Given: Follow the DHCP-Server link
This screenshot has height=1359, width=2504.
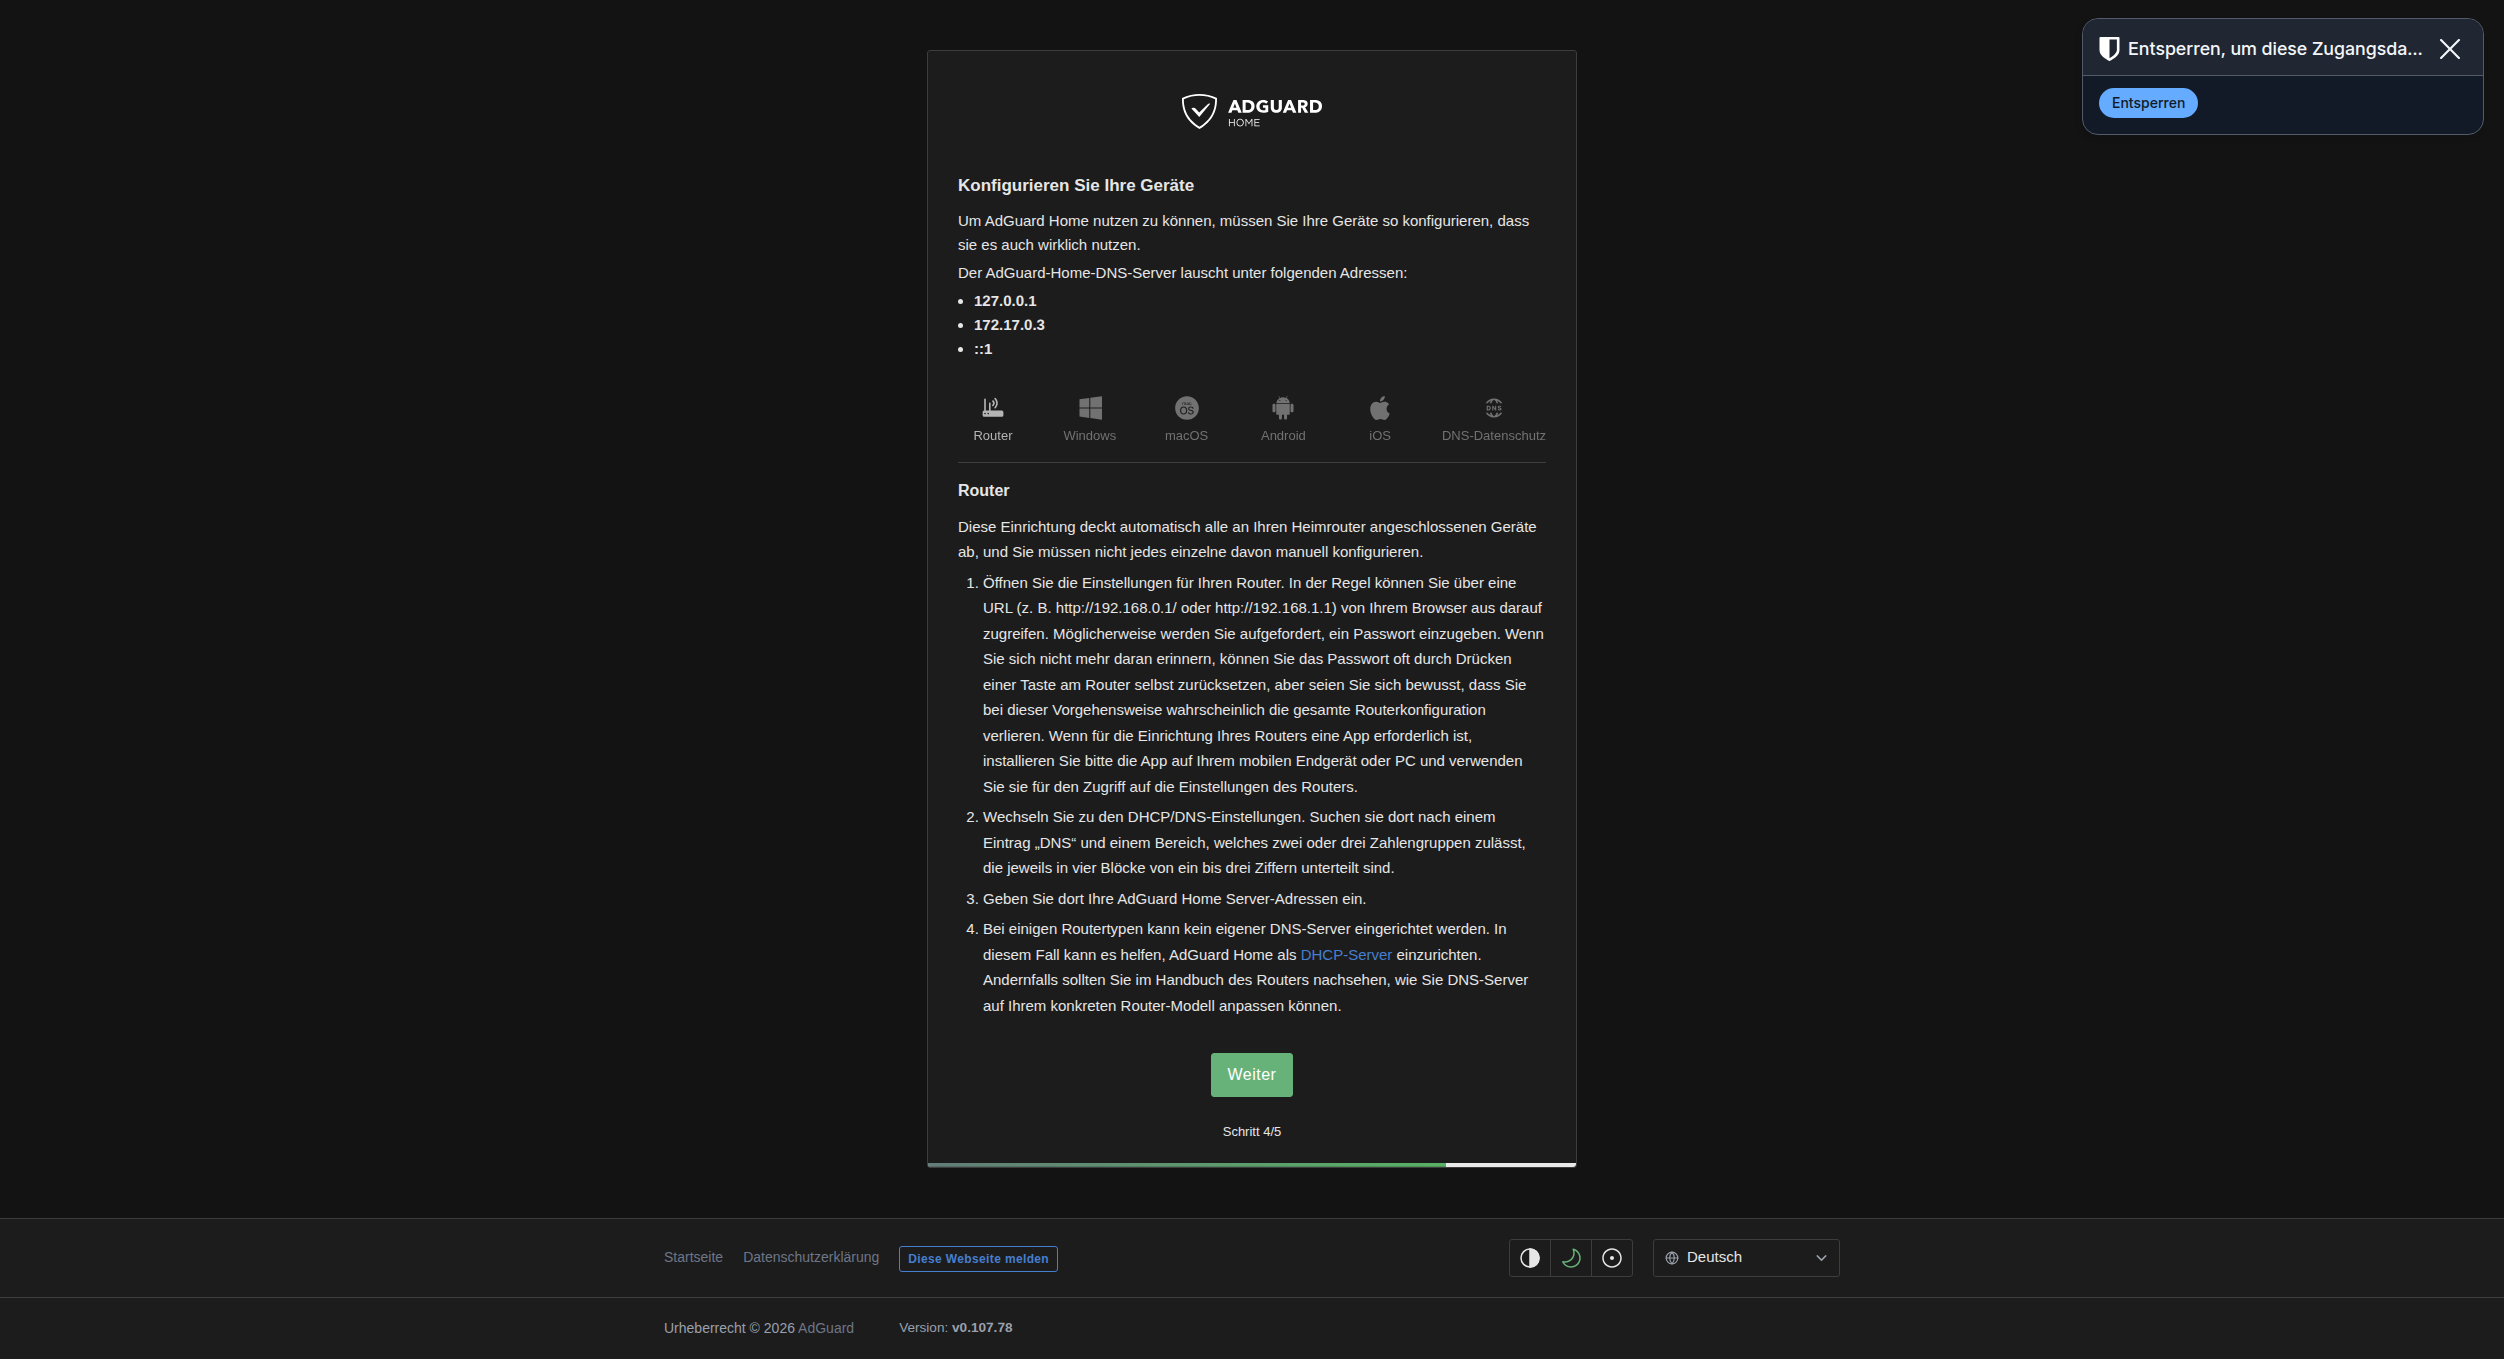Looking at the screenshot, I should pos(1346,955).
